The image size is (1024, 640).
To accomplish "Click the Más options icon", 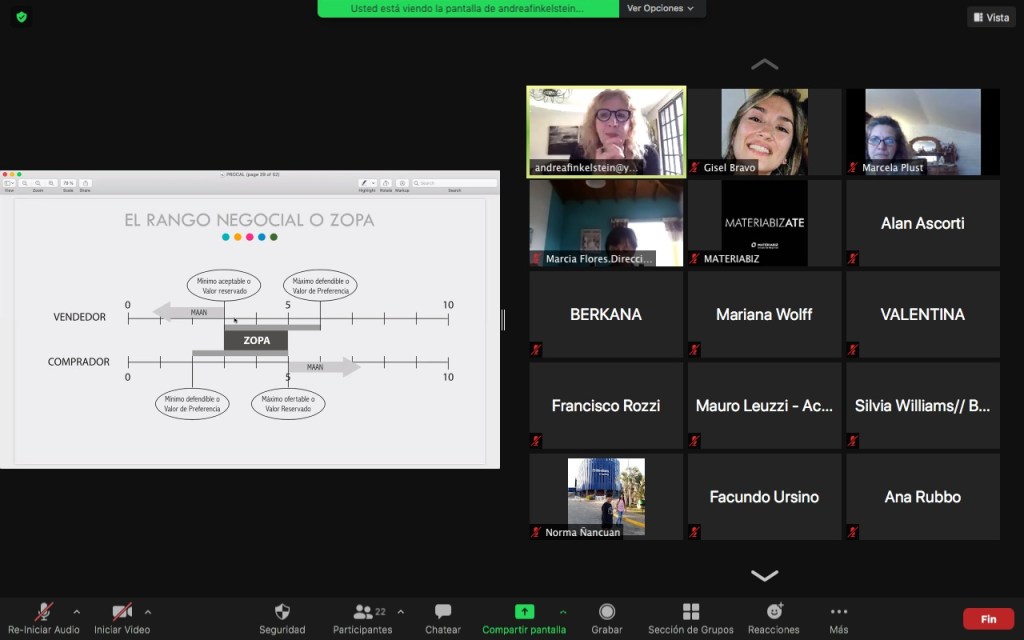I will 839,612.
